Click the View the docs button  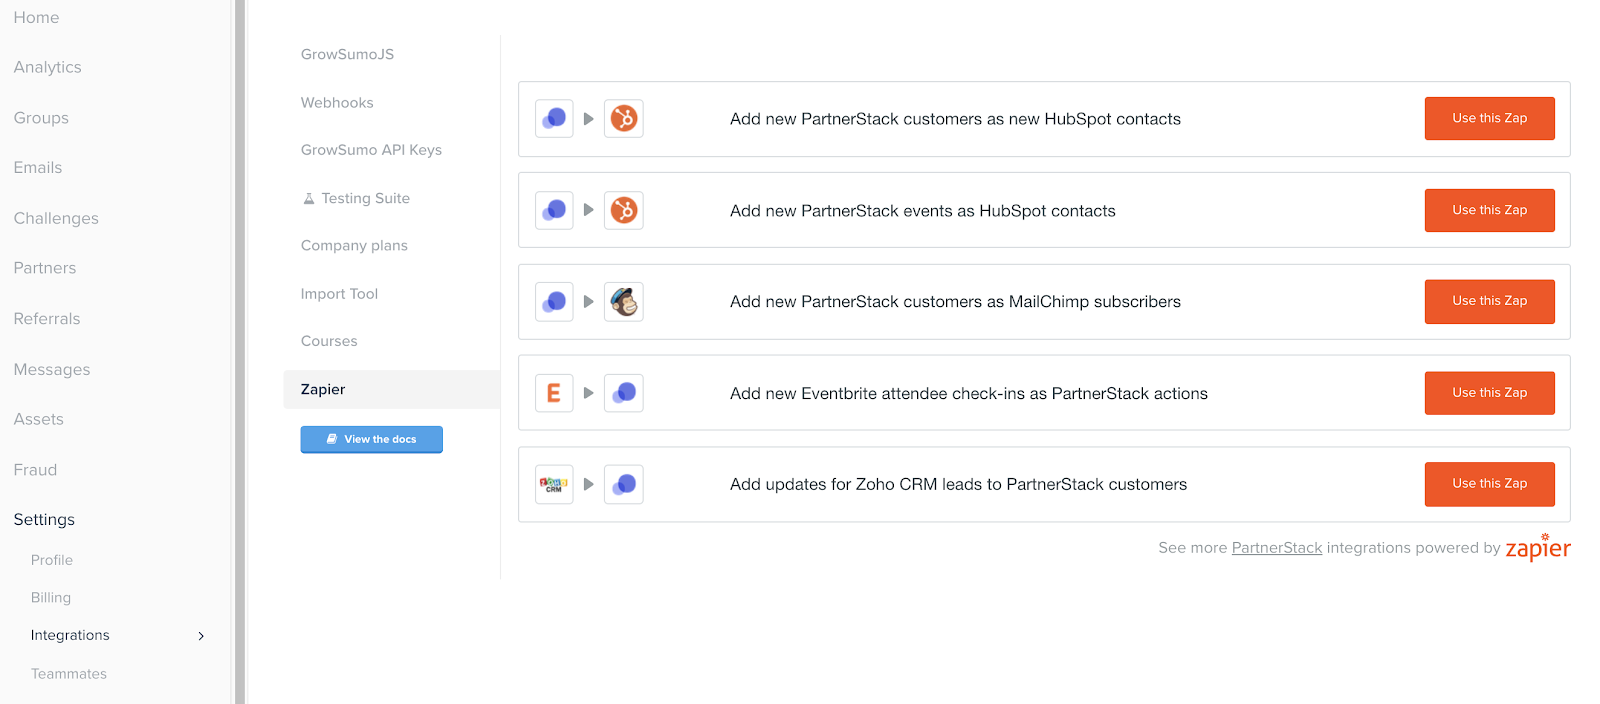[371, 439]
